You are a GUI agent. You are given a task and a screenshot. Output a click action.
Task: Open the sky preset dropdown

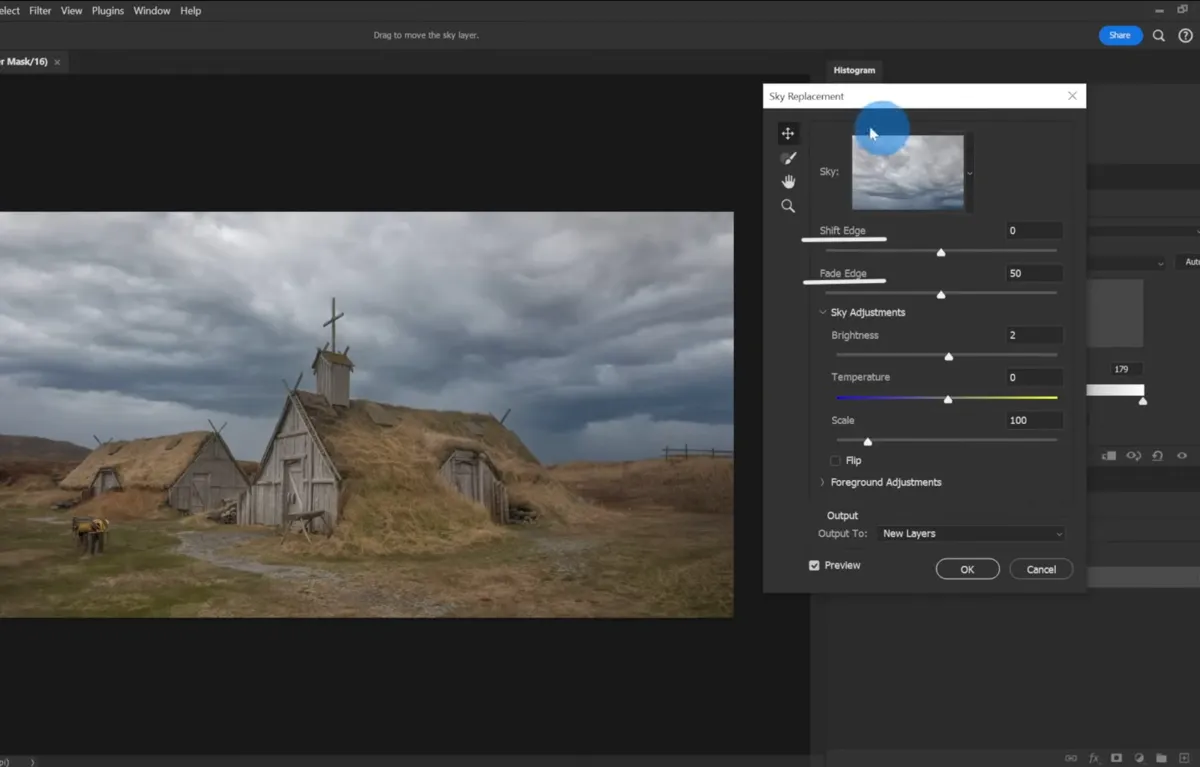[x=968, y=172]
